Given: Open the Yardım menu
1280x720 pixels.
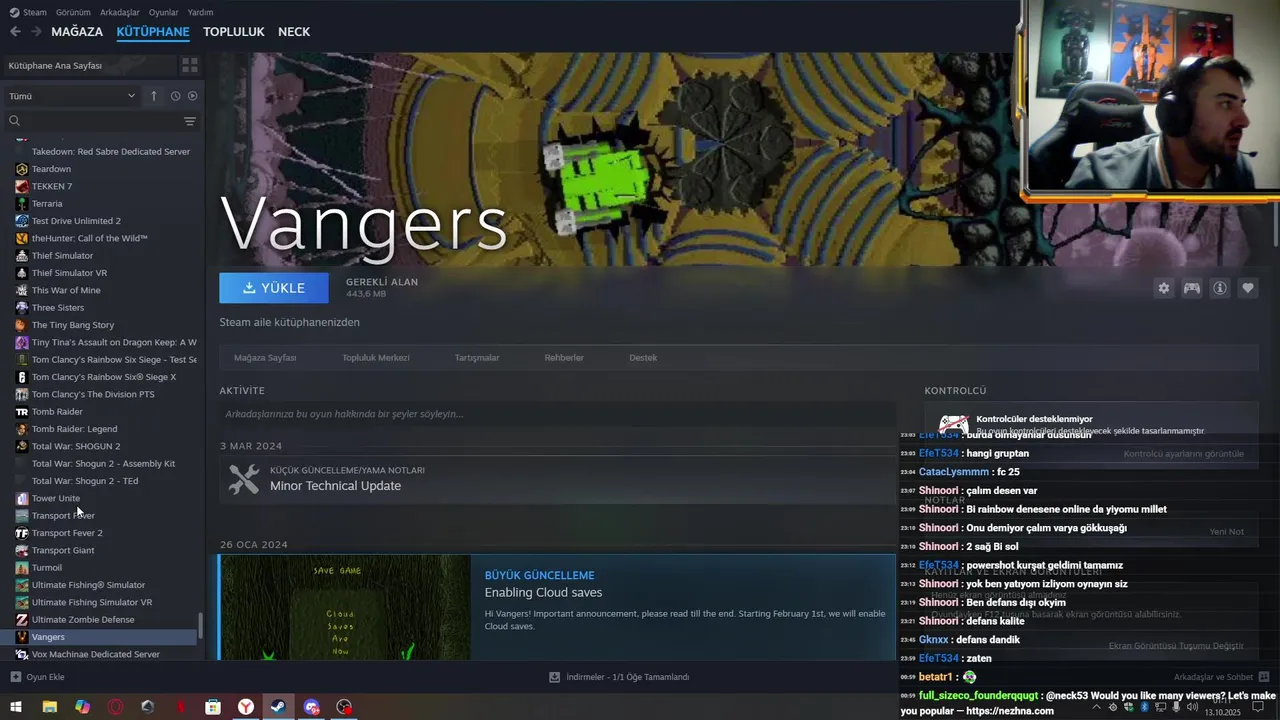Looking at the screenshot, I should tap(200, 12).
